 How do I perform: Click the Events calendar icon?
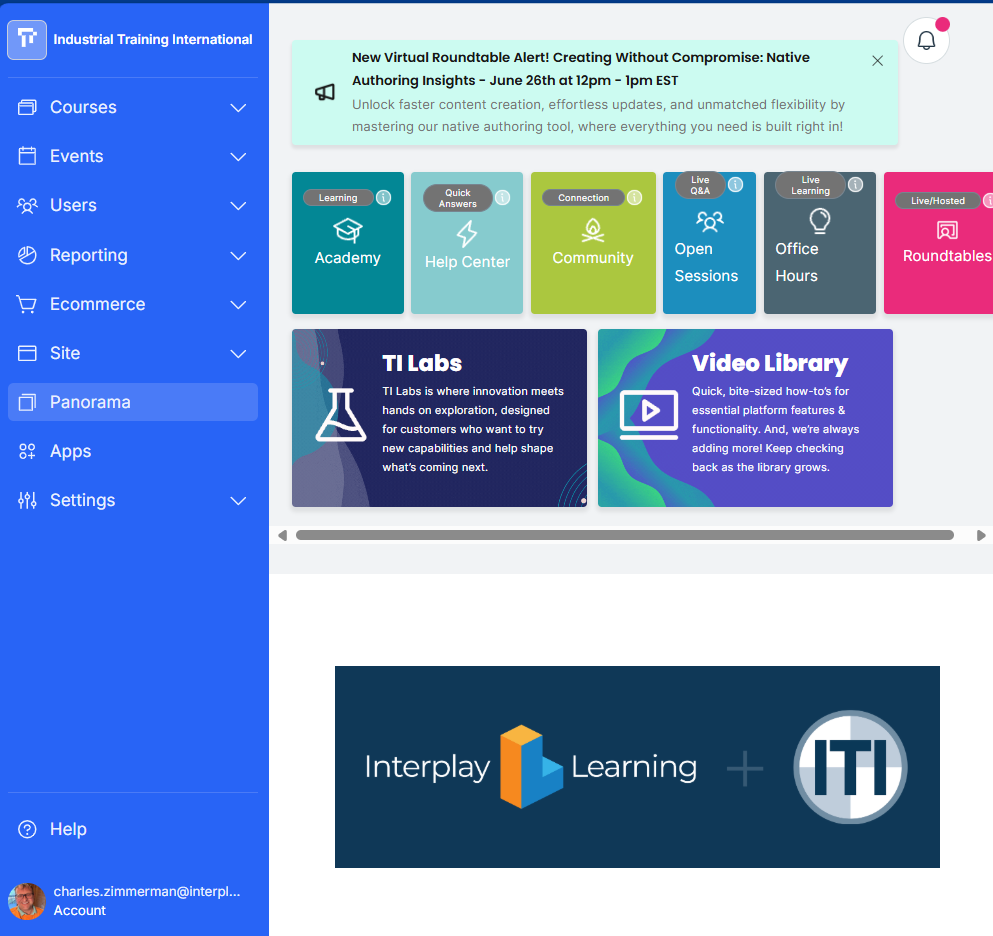(27, 156)
